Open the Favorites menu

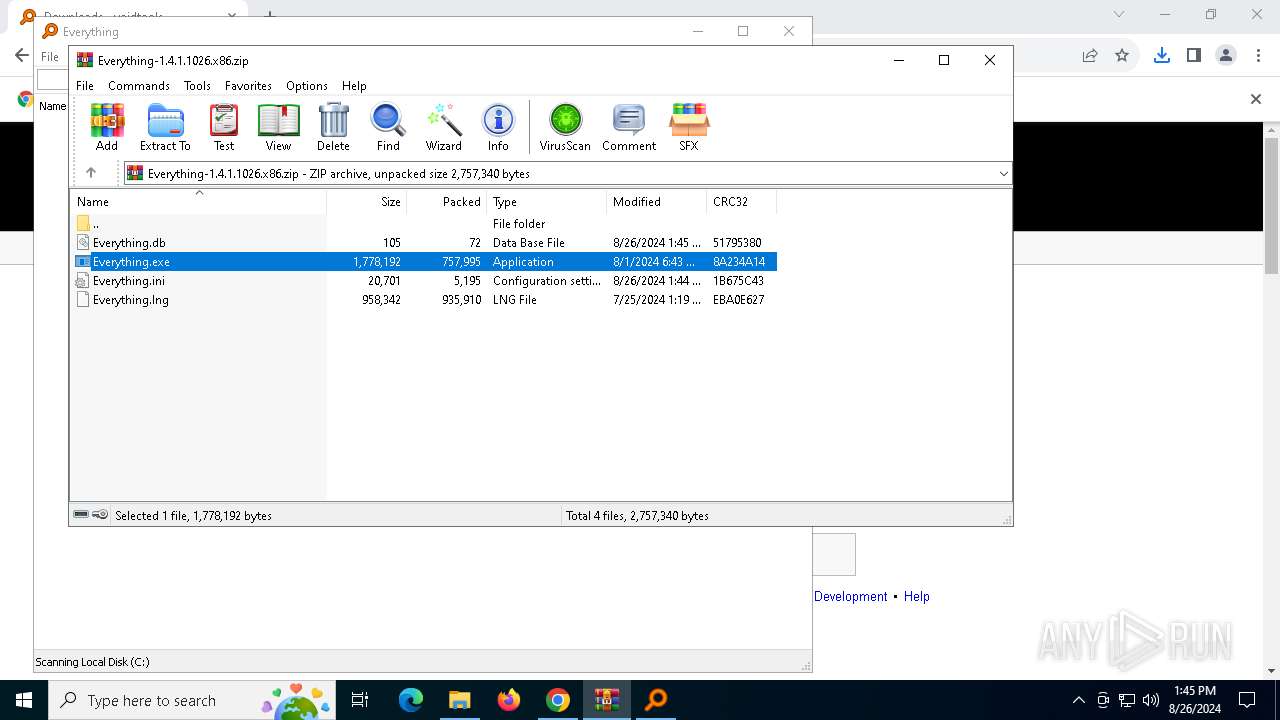click(248, 86)
